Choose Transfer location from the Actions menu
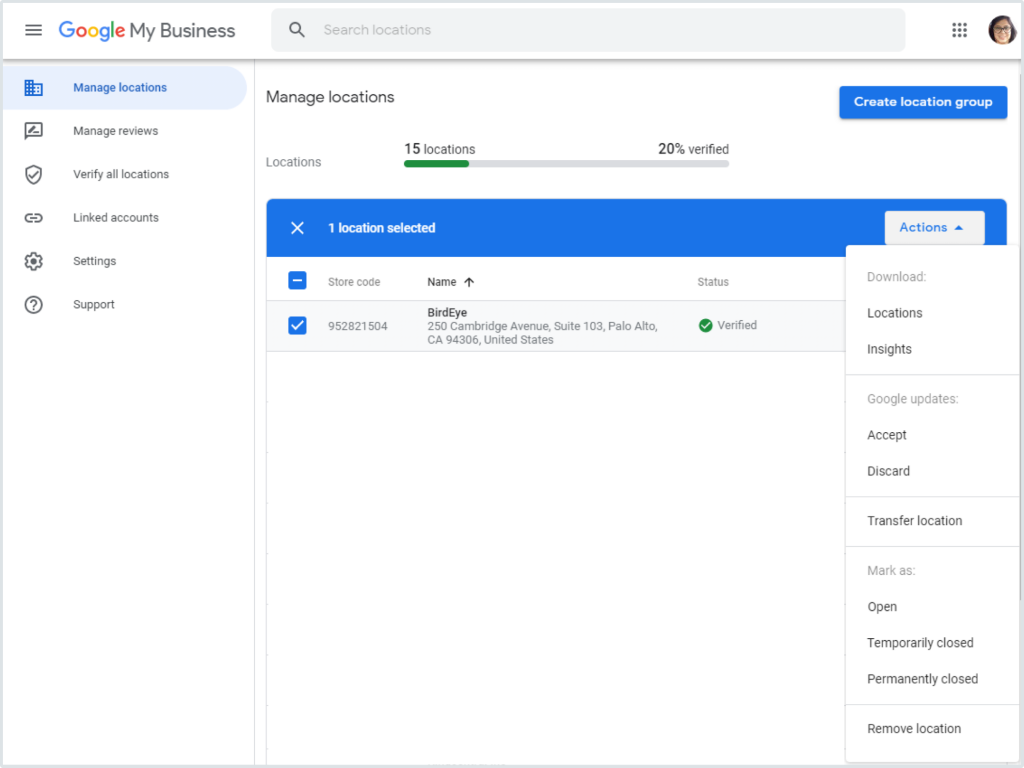This screenshot has height=768, width=1024. pyautogui.click(x=914, y=520)
